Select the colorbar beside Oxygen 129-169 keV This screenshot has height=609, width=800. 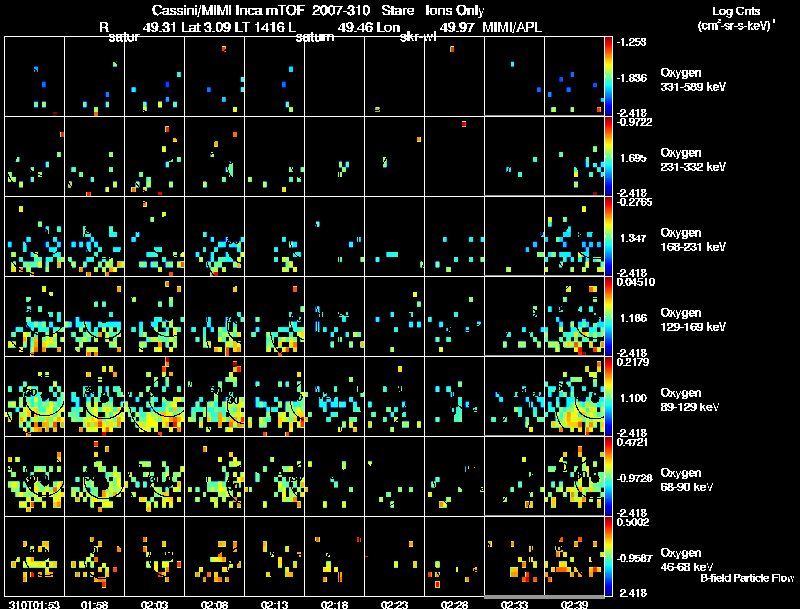[x=608, y=316]
